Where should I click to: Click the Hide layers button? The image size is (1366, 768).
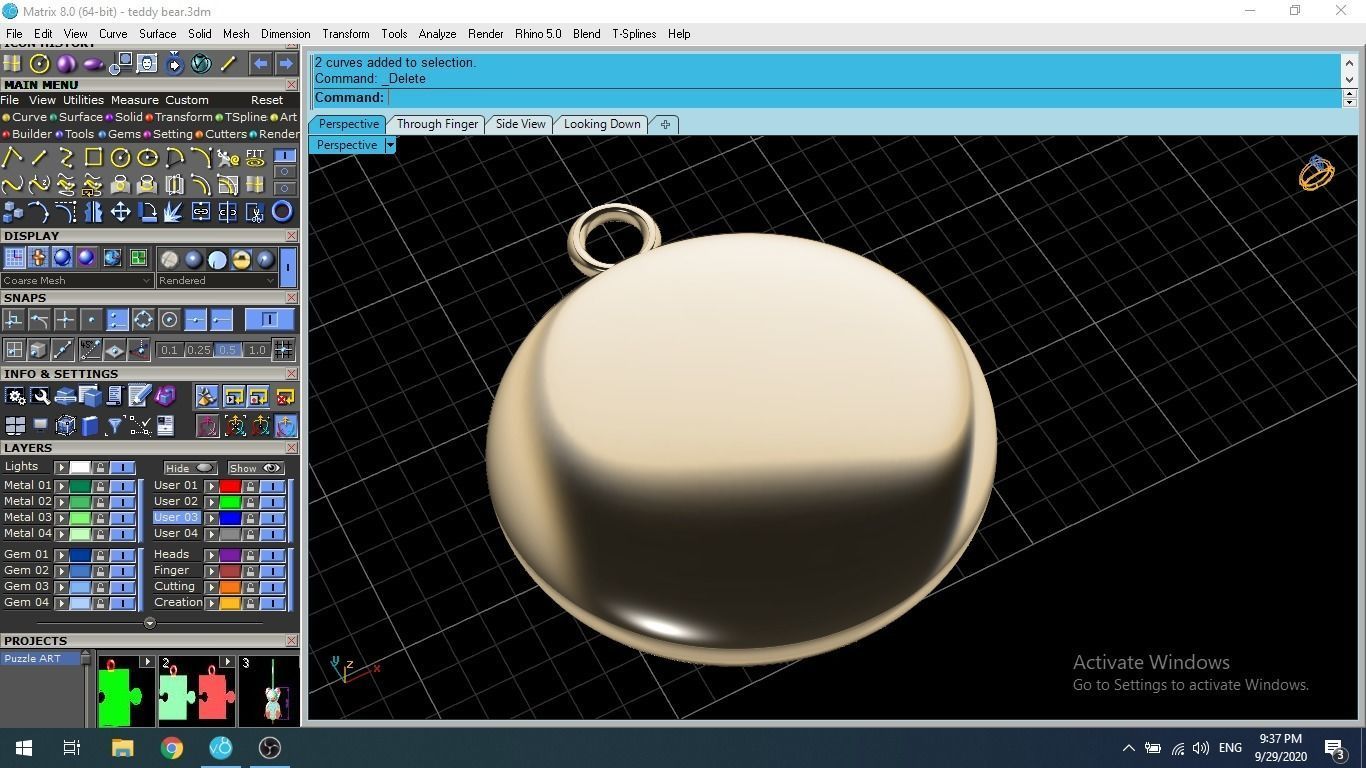[190, 468]
